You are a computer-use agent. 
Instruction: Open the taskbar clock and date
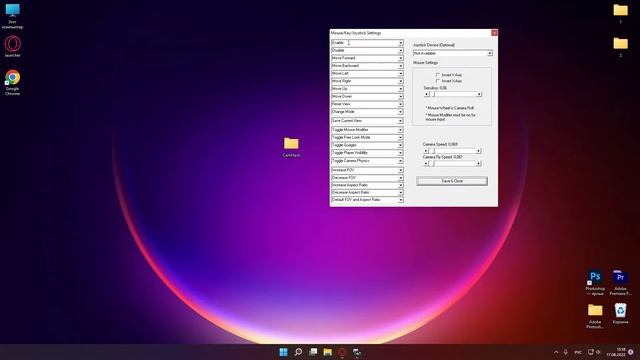point(616,352)
